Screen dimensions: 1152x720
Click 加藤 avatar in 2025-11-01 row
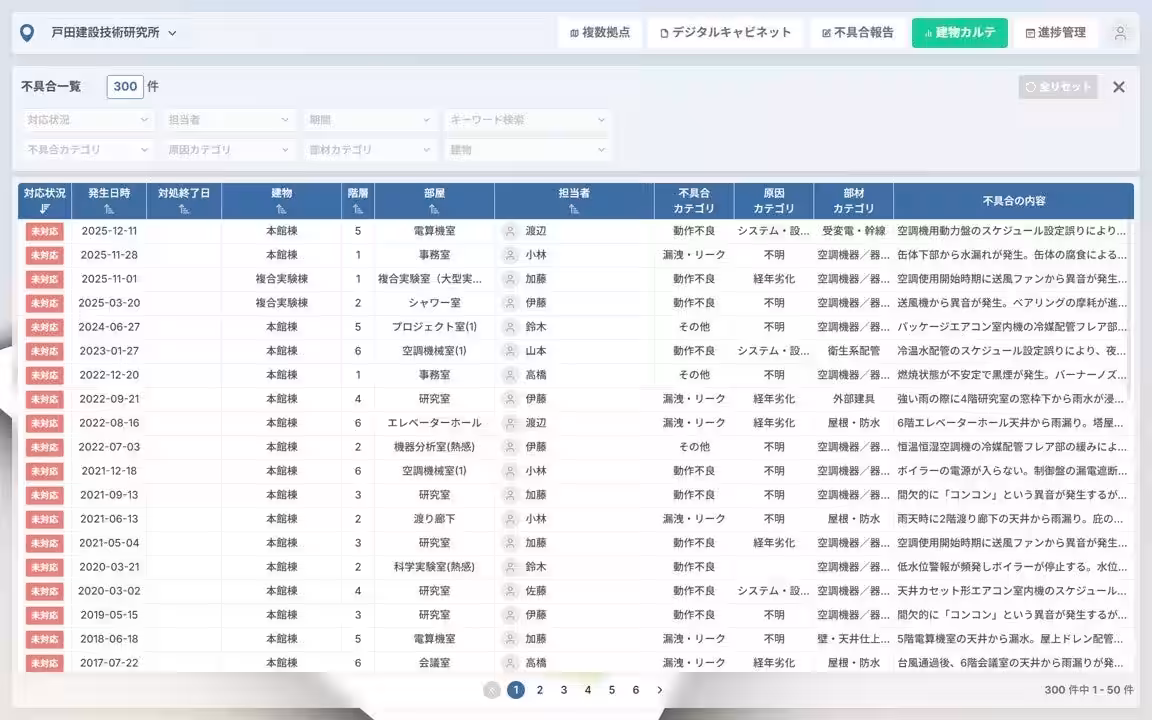click(x=510, y=279)
